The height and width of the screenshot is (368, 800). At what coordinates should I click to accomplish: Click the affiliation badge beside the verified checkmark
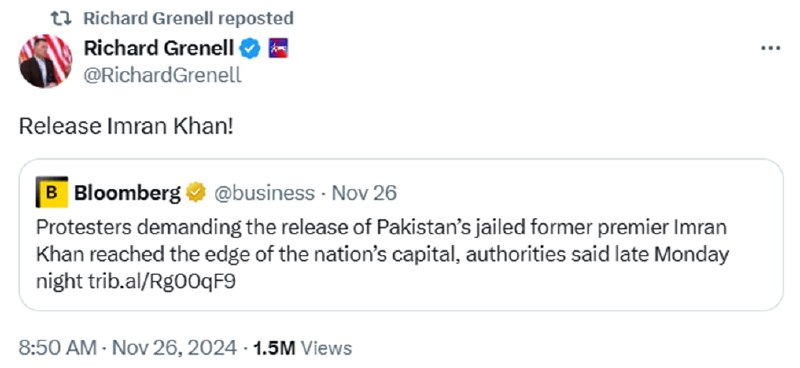[278, 48]
